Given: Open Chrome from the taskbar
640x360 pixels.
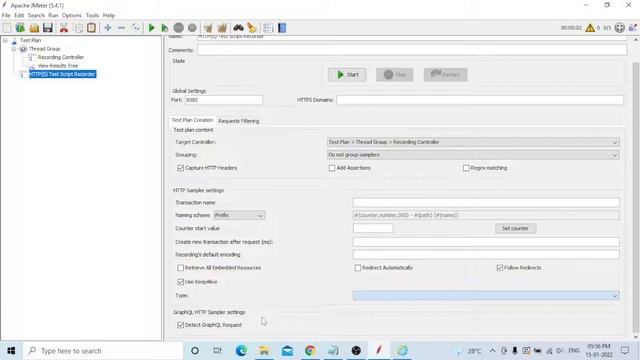Looking at the screenshot, I should (x=310, y=351).
